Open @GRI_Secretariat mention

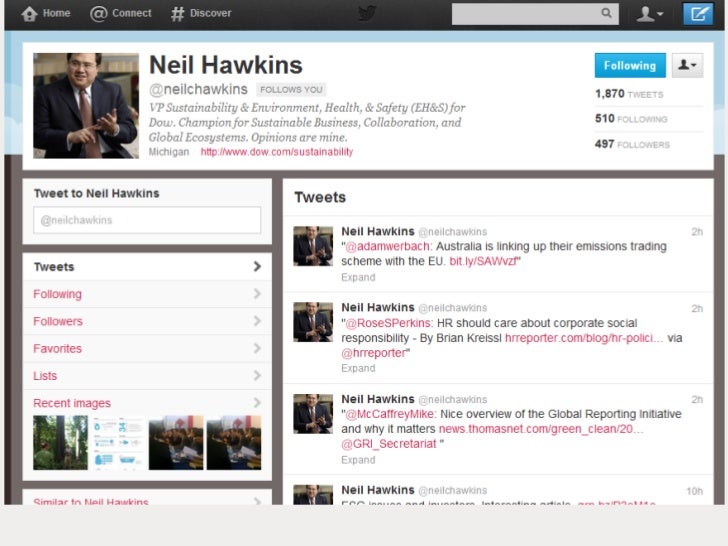pyautogui.click(x=389, y=444)
